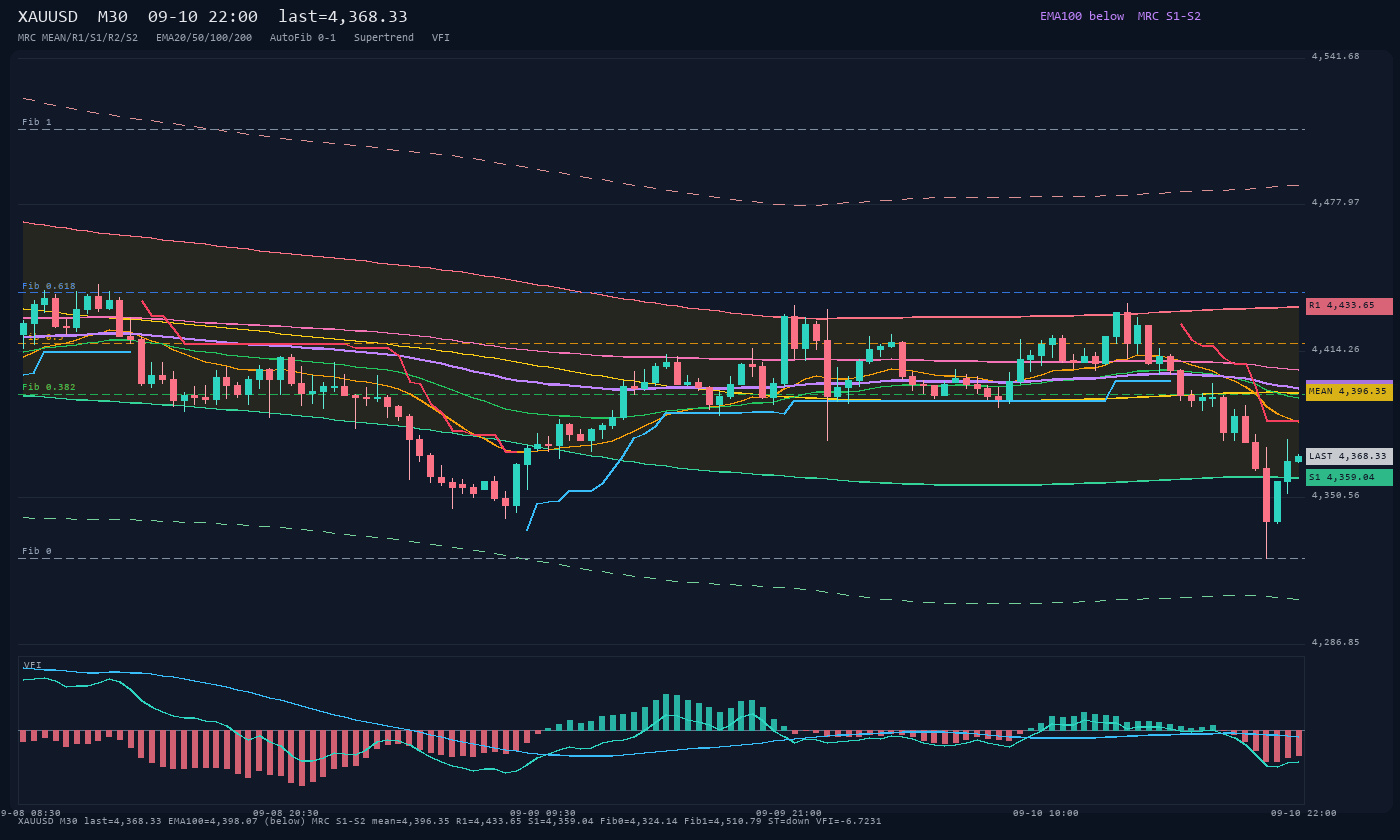Image resolution: width=1400 pixels, height=840 pixels.
Task: Click the 09-10 22:00 timestamp in header
Action: (x=203, y=16)
